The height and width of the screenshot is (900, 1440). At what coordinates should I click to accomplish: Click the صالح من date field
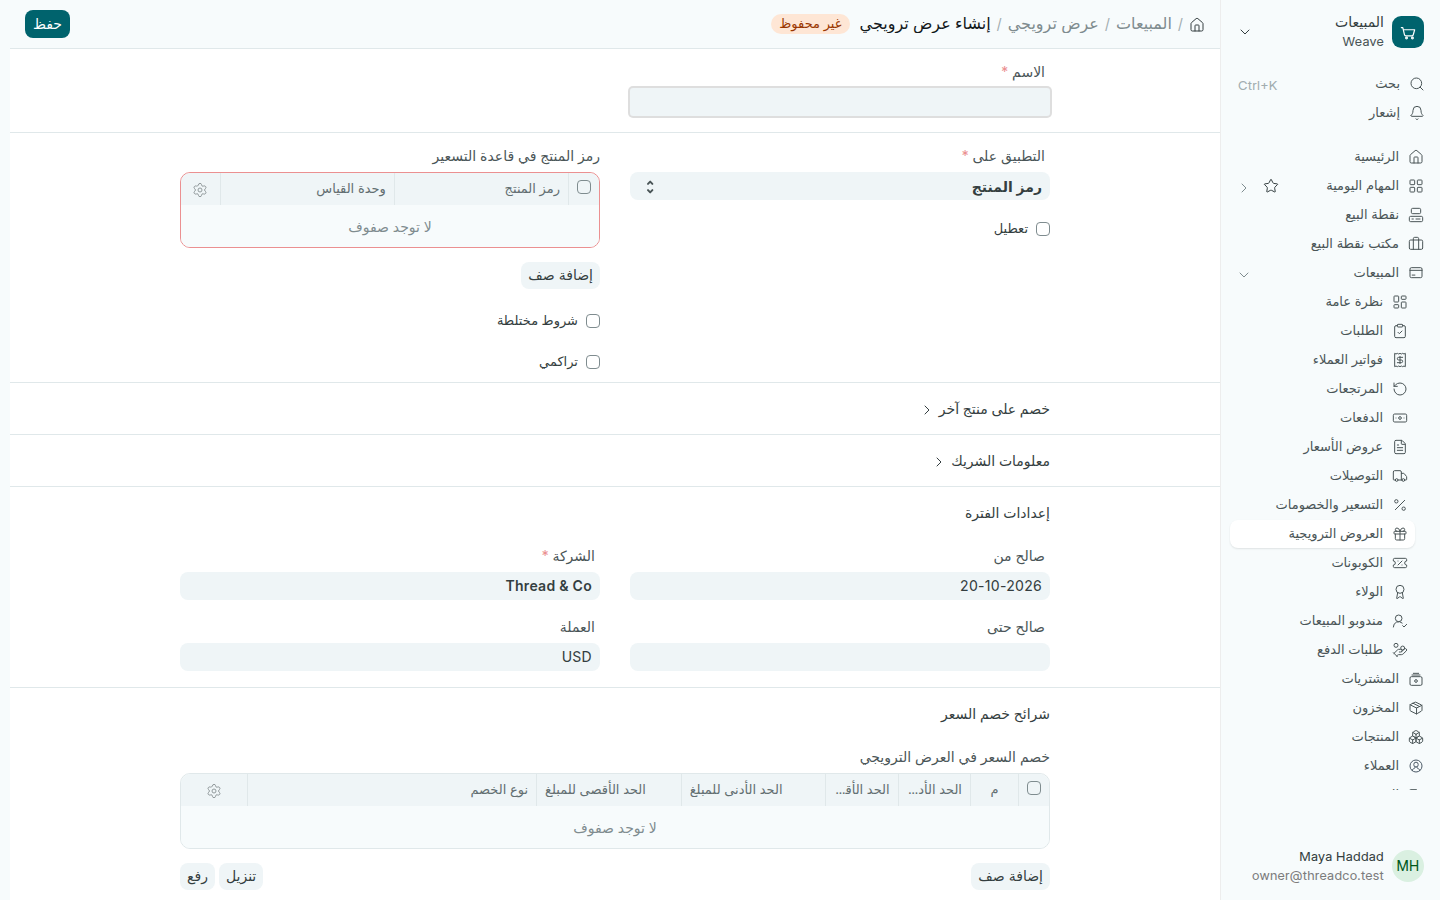tap(840, 586)
